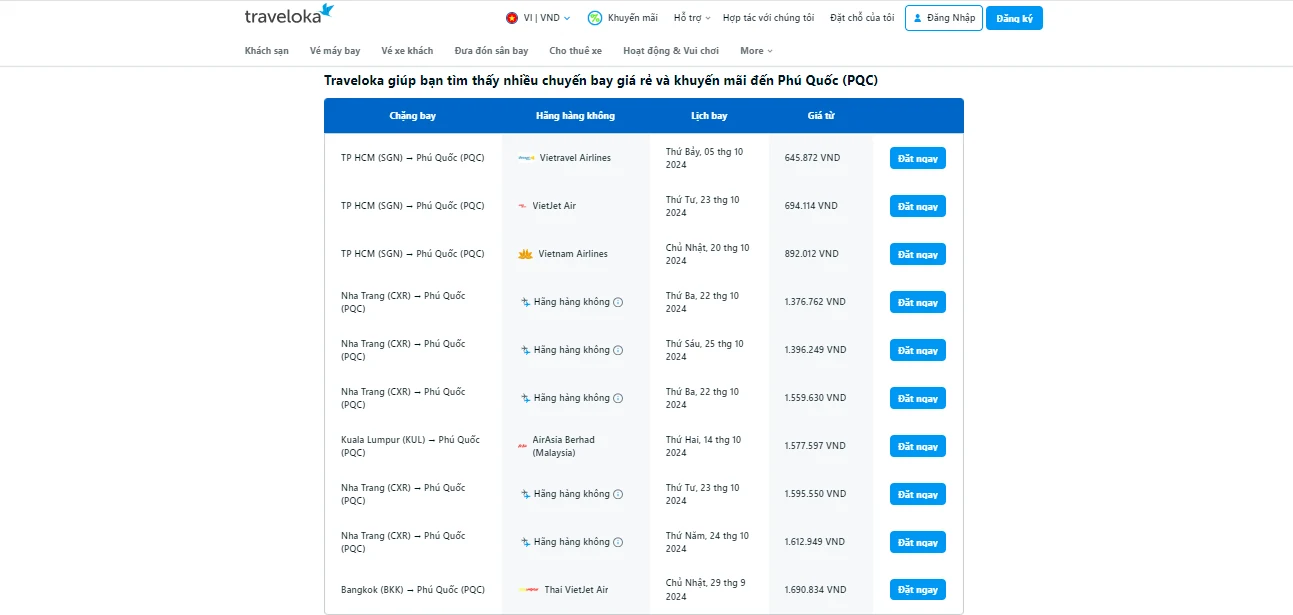Click the Traveloka Phú Quốc flights heading
The image size is (1293, 615).
601,80
